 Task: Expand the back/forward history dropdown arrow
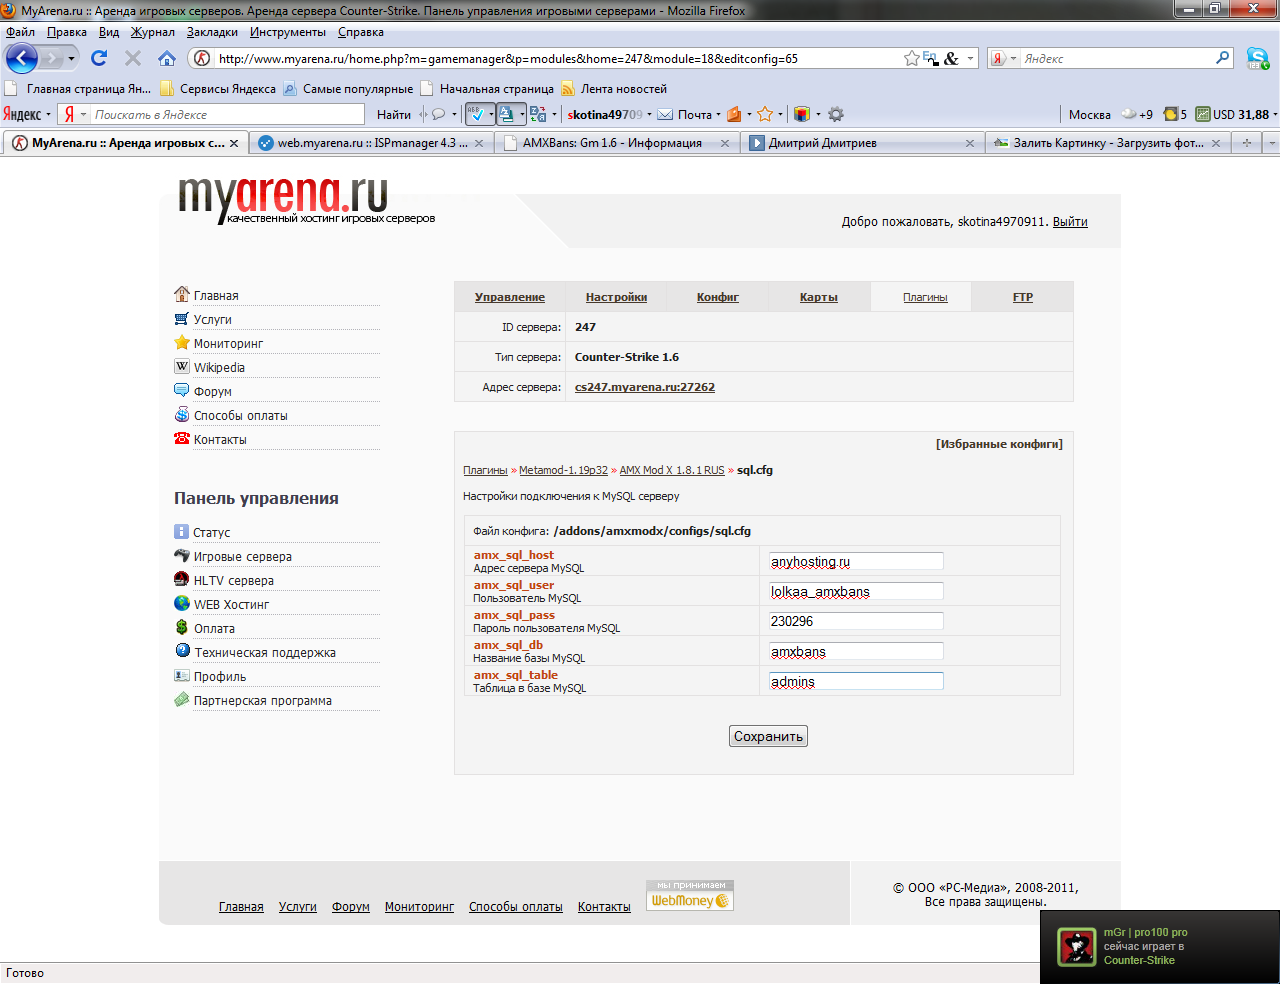pos(71,58)
